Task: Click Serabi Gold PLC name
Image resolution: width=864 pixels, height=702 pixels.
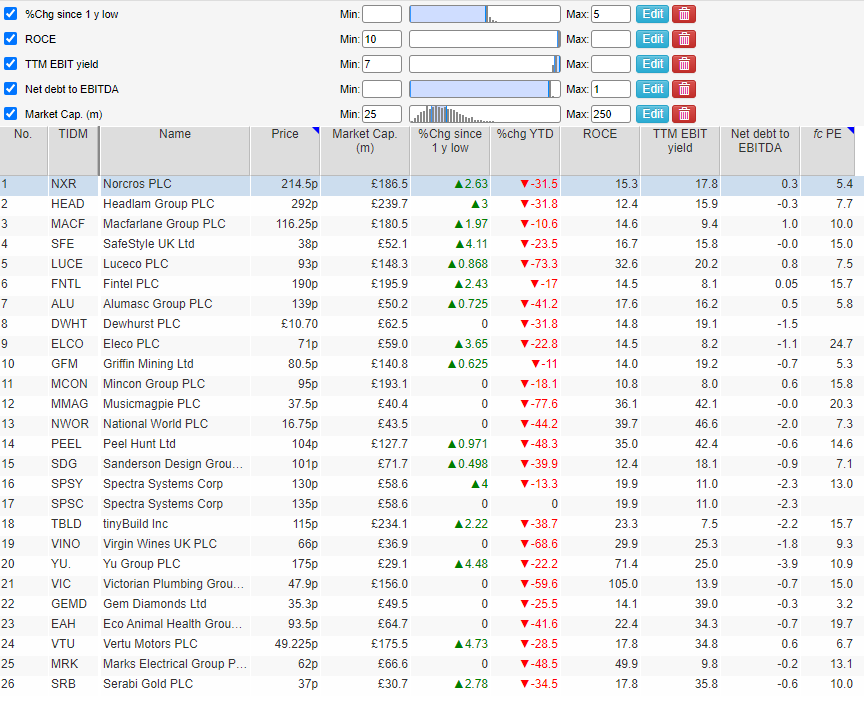Action: pyautogui.click(x=148, y=684)
